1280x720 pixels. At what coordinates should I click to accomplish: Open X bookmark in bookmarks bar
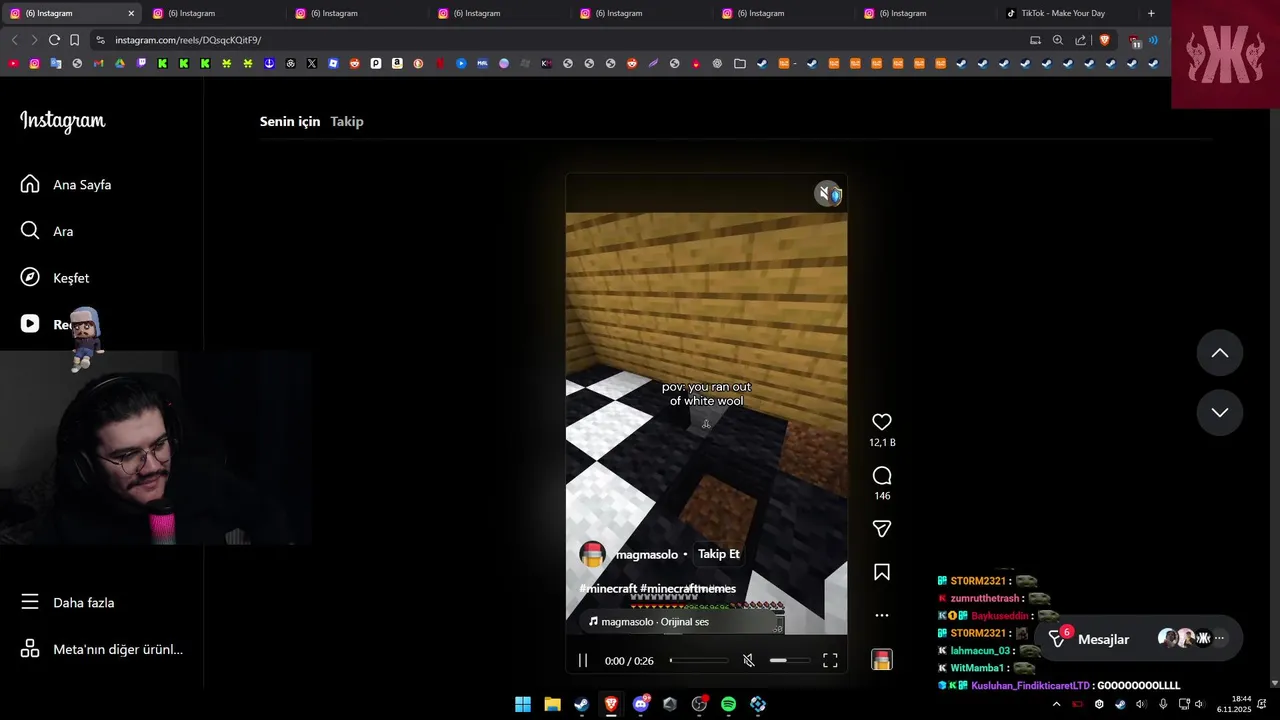(312, 63)
